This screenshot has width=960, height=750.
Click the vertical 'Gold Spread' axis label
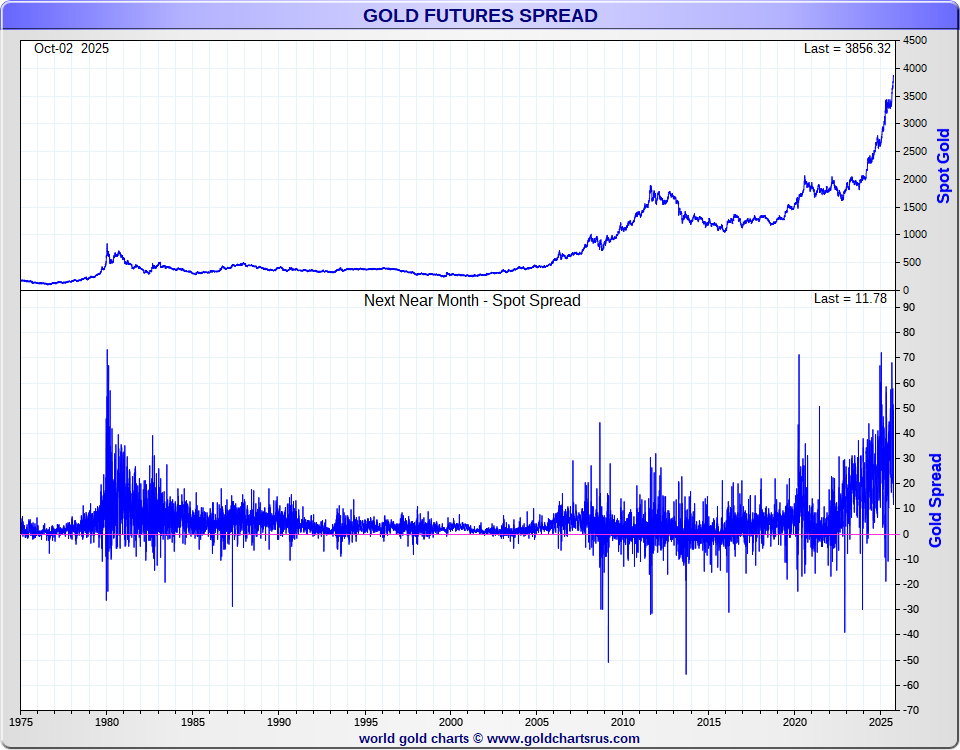point(936,500)
